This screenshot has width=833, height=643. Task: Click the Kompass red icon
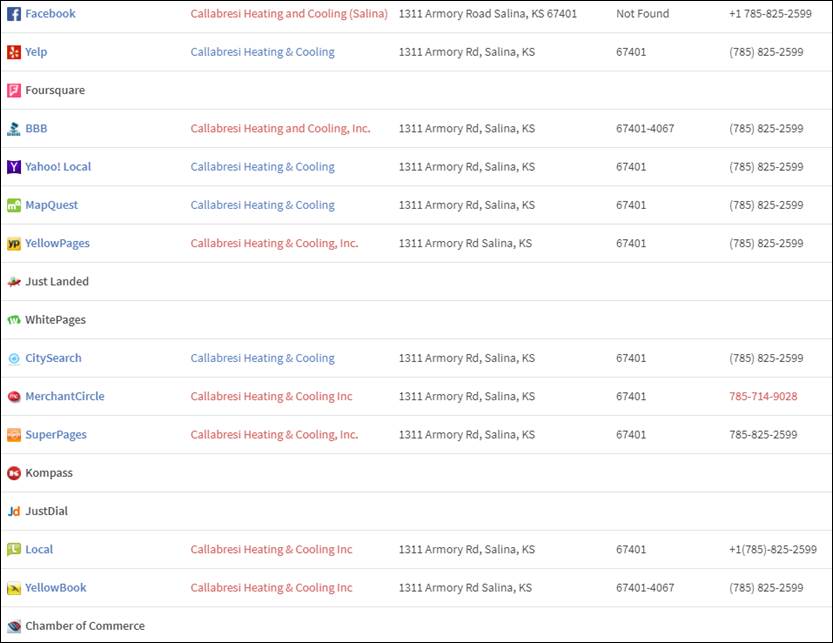click(14, 473)
